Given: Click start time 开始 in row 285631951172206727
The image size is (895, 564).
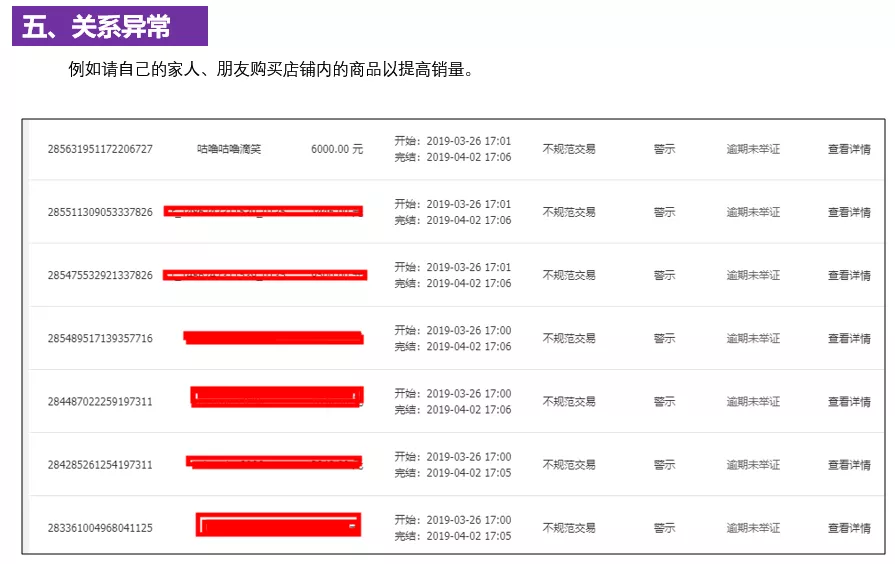Looking at the screenshot, I should tap(453, 141).
